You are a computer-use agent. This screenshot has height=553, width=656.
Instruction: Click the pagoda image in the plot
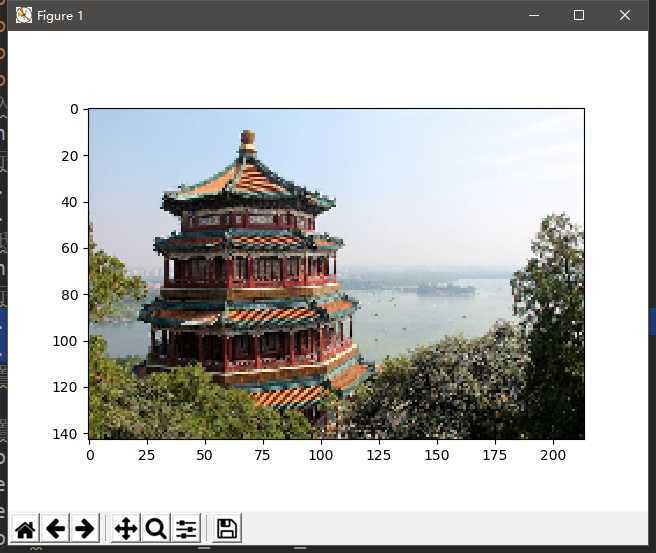coord(336,274)
